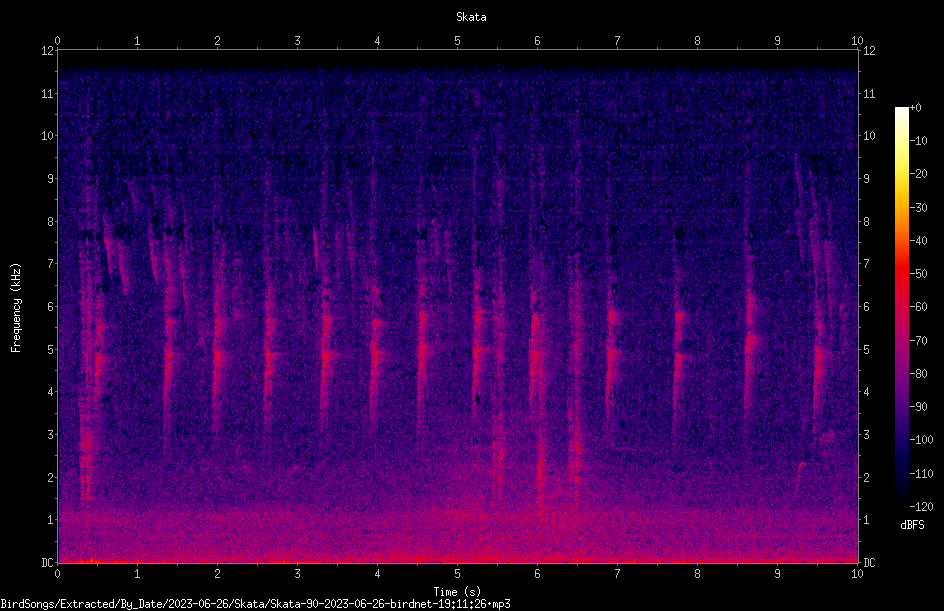Click the "11" label on the left frequency axis
Screen dimensions: 944x611
coord(48,93)
